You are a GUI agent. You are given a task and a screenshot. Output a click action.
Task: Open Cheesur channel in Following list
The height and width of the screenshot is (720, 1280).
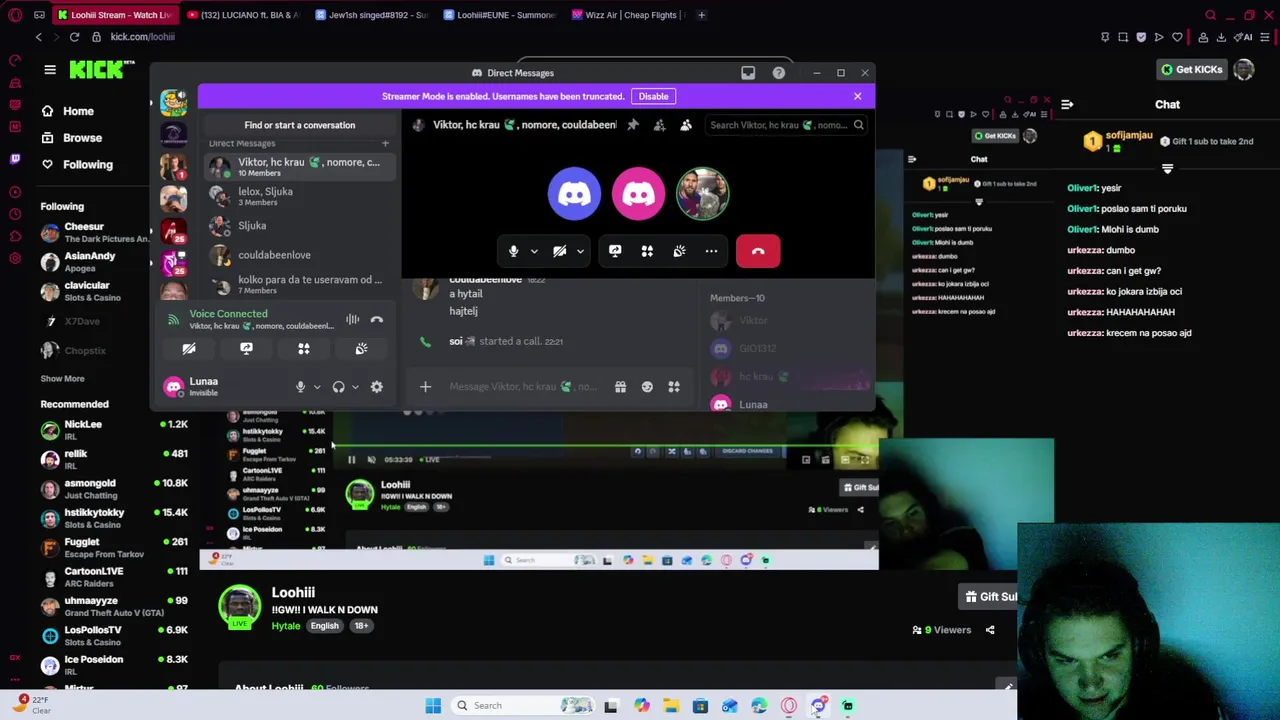[95, 232]
